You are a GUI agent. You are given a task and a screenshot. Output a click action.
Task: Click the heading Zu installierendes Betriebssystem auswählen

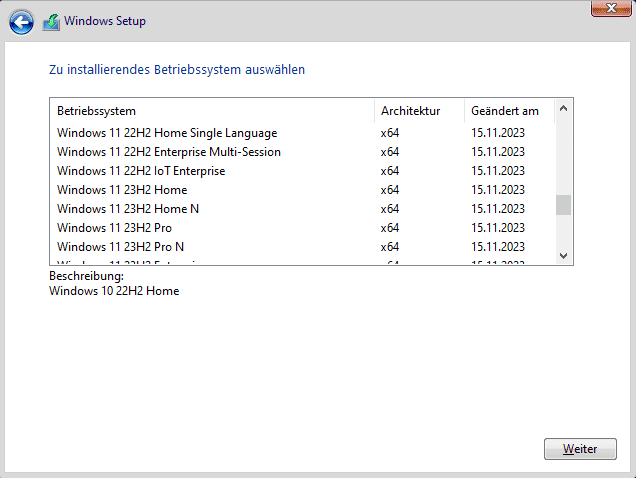[177, 70]
